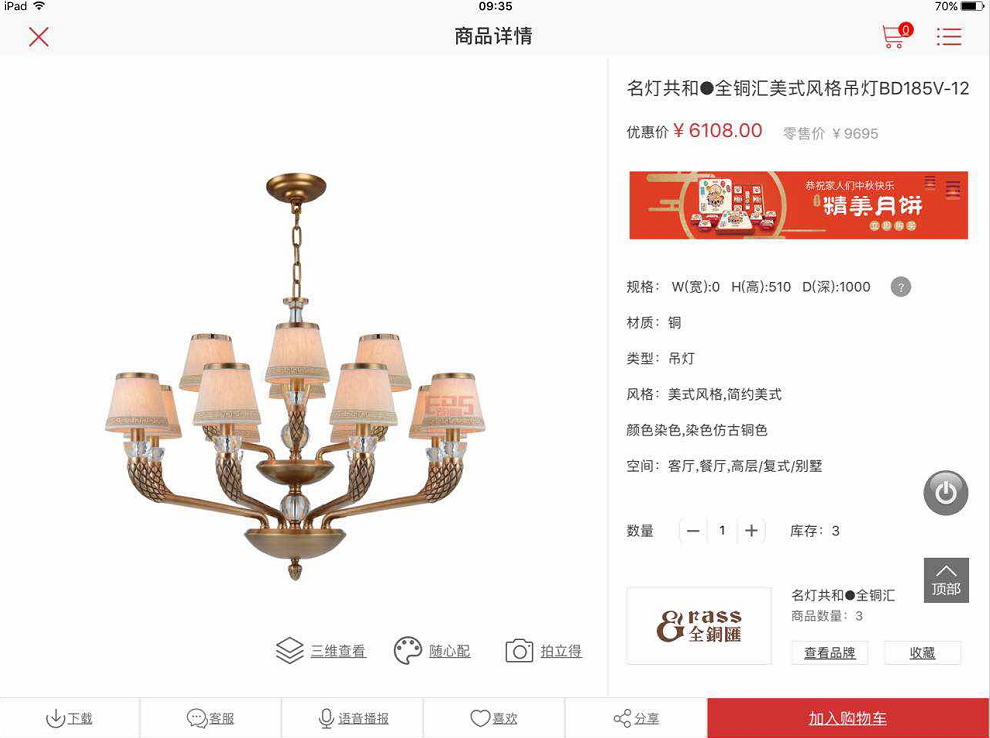
Task: Start 语音播报 voice broadcast
Action: coord(352,718)
